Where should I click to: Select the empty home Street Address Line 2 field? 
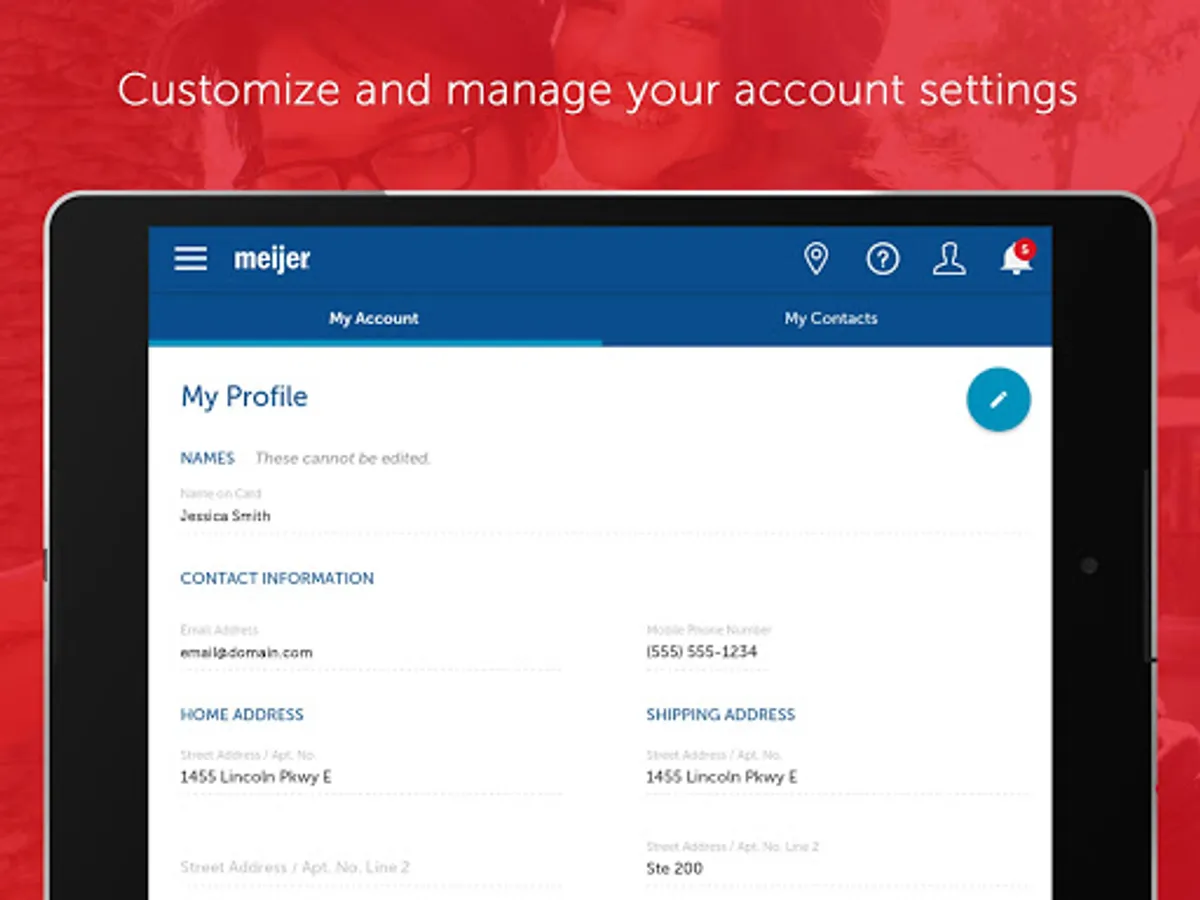click(371, 867)
